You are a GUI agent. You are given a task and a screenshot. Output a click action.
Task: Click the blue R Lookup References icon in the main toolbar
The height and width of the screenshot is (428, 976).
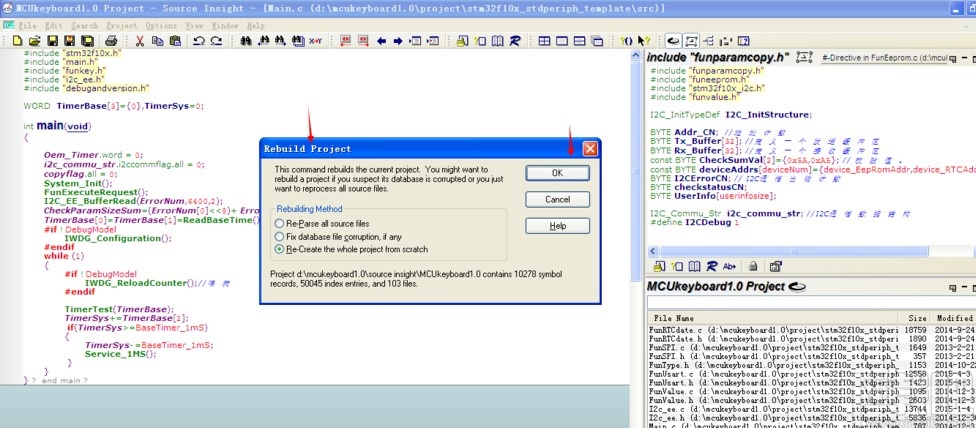click(x=515, y=41)
